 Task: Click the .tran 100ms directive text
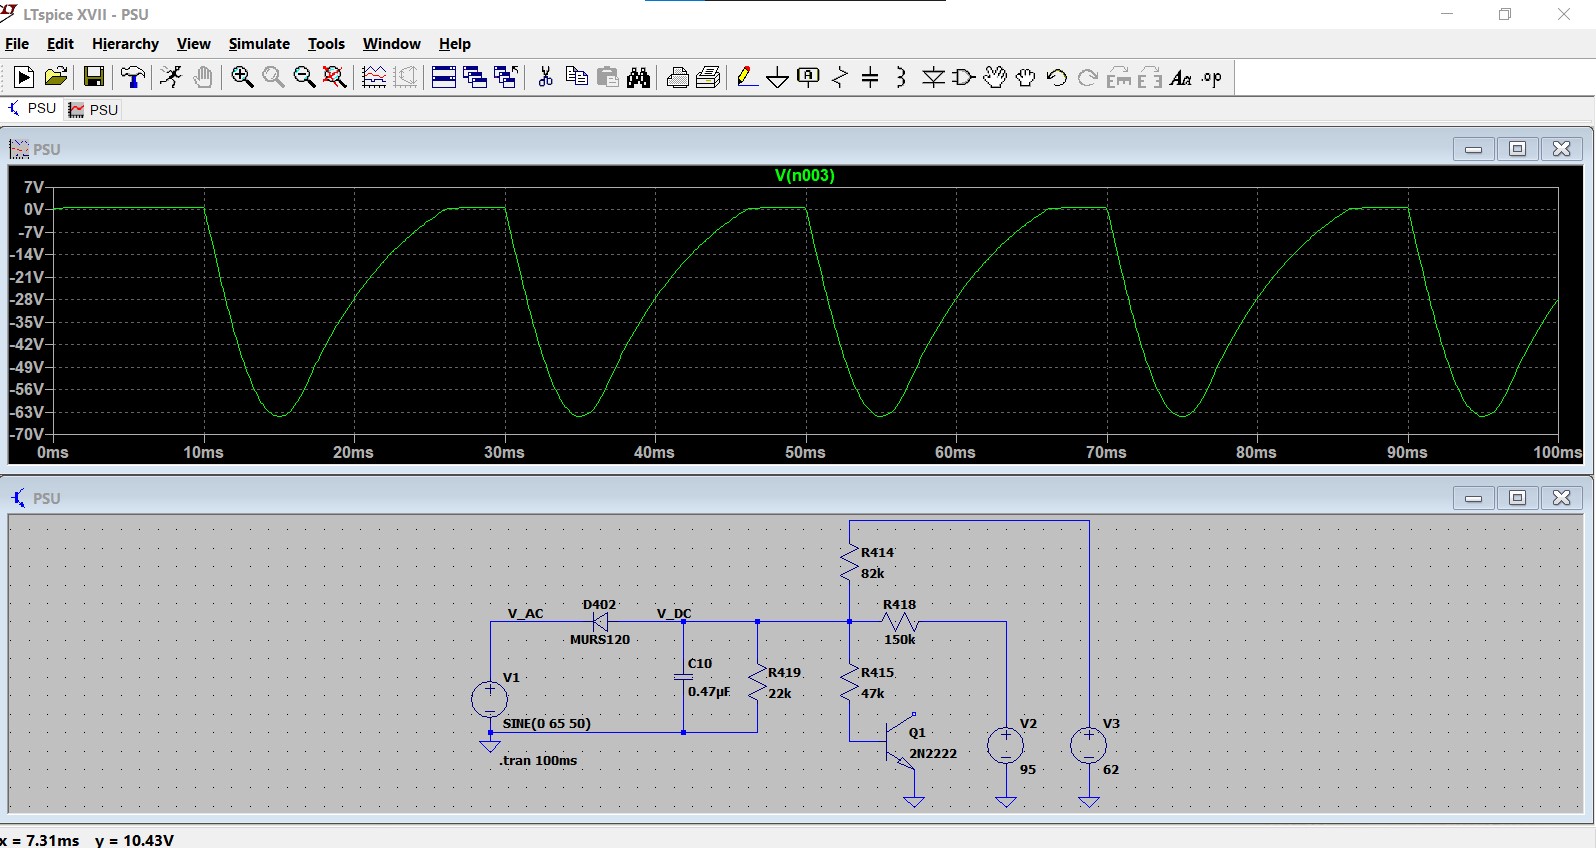[538, 761]
